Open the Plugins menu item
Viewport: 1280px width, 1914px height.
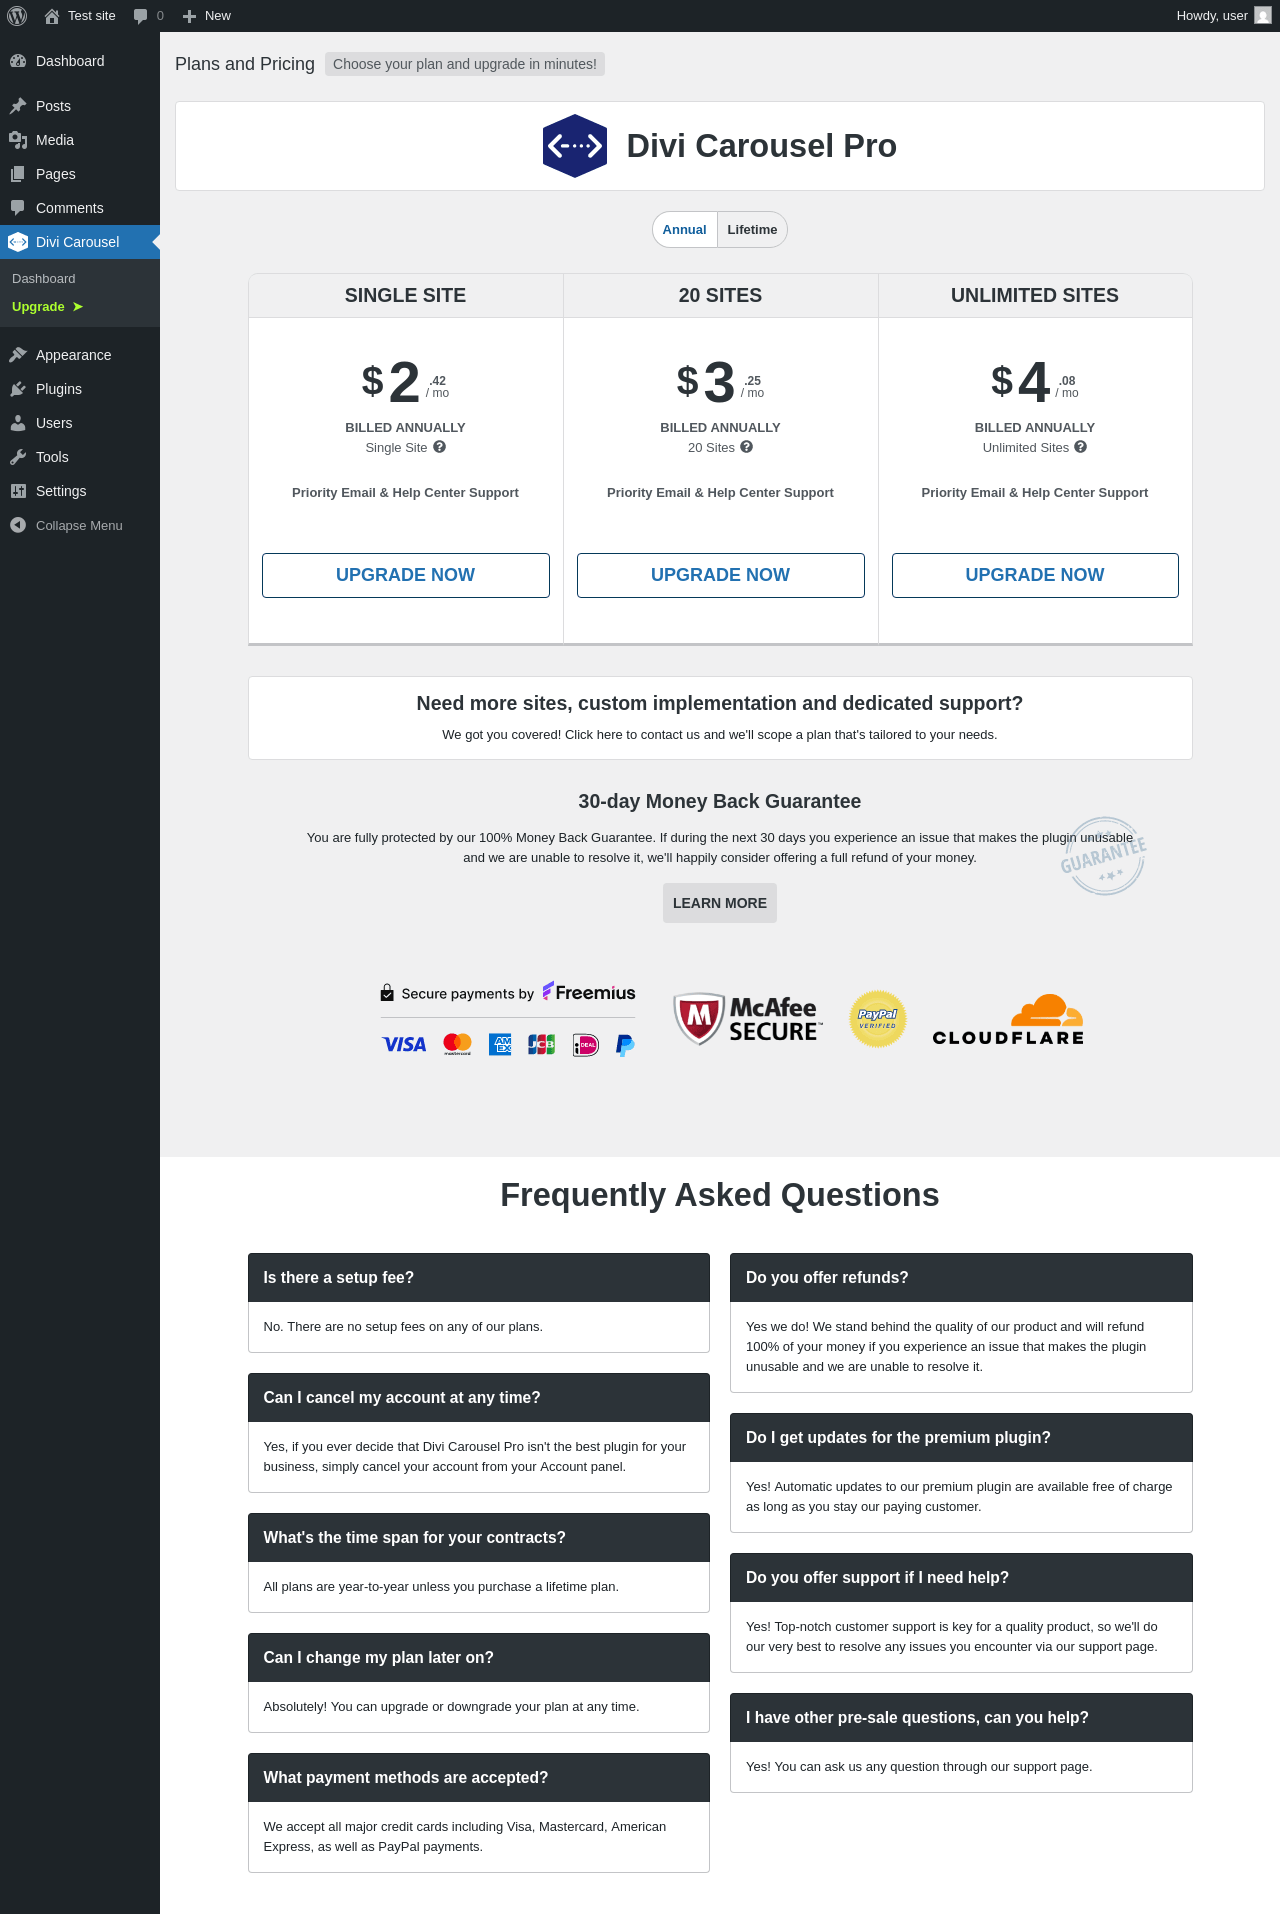pyautogui.click(x=80, y=389)
